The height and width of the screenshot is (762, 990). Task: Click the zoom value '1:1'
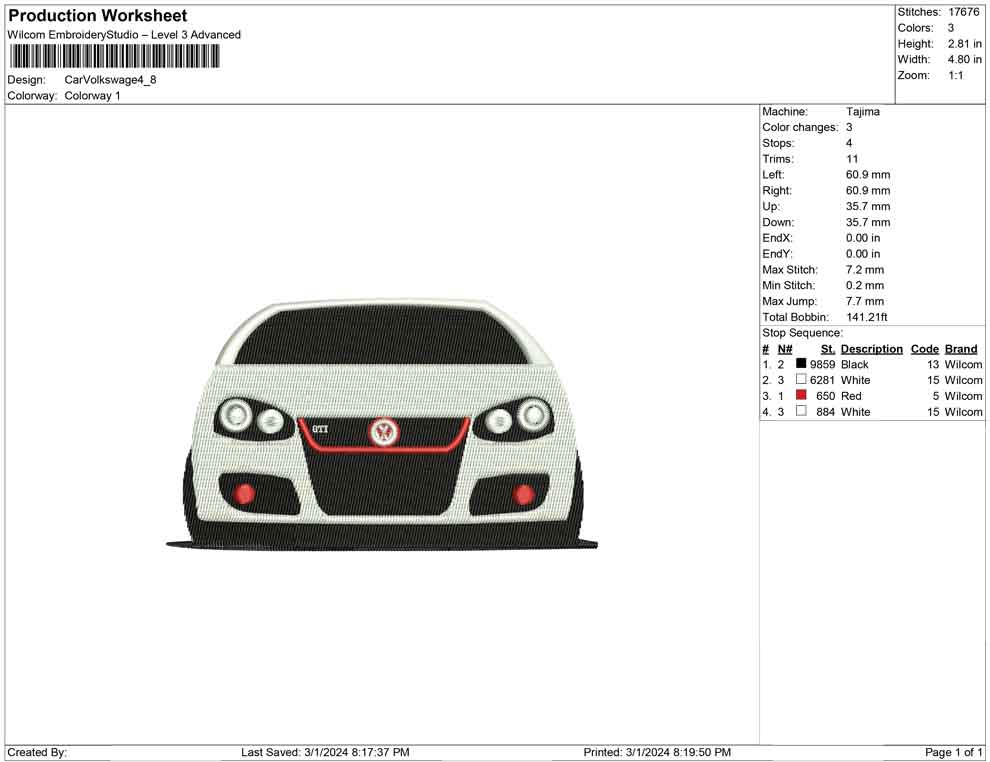coord(956,75)
